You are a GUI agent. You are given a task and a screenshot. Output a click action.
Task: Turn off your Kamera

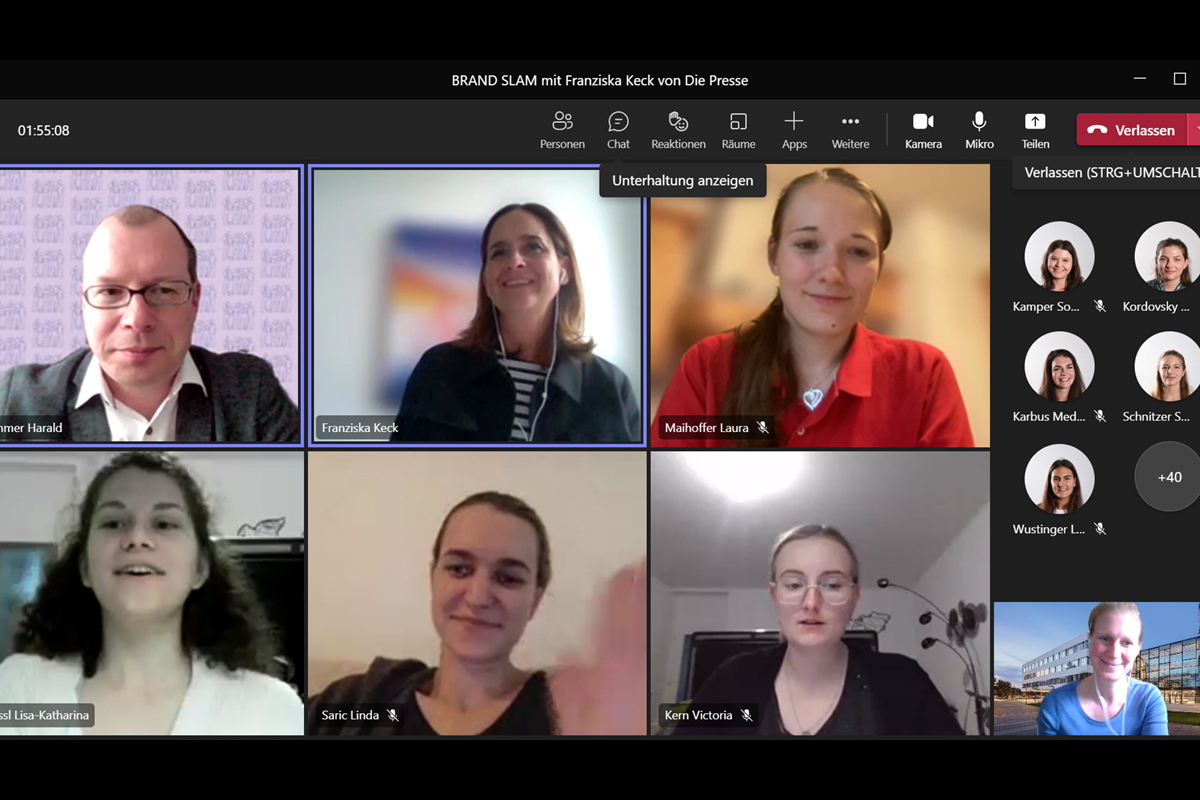coord(923,129)
